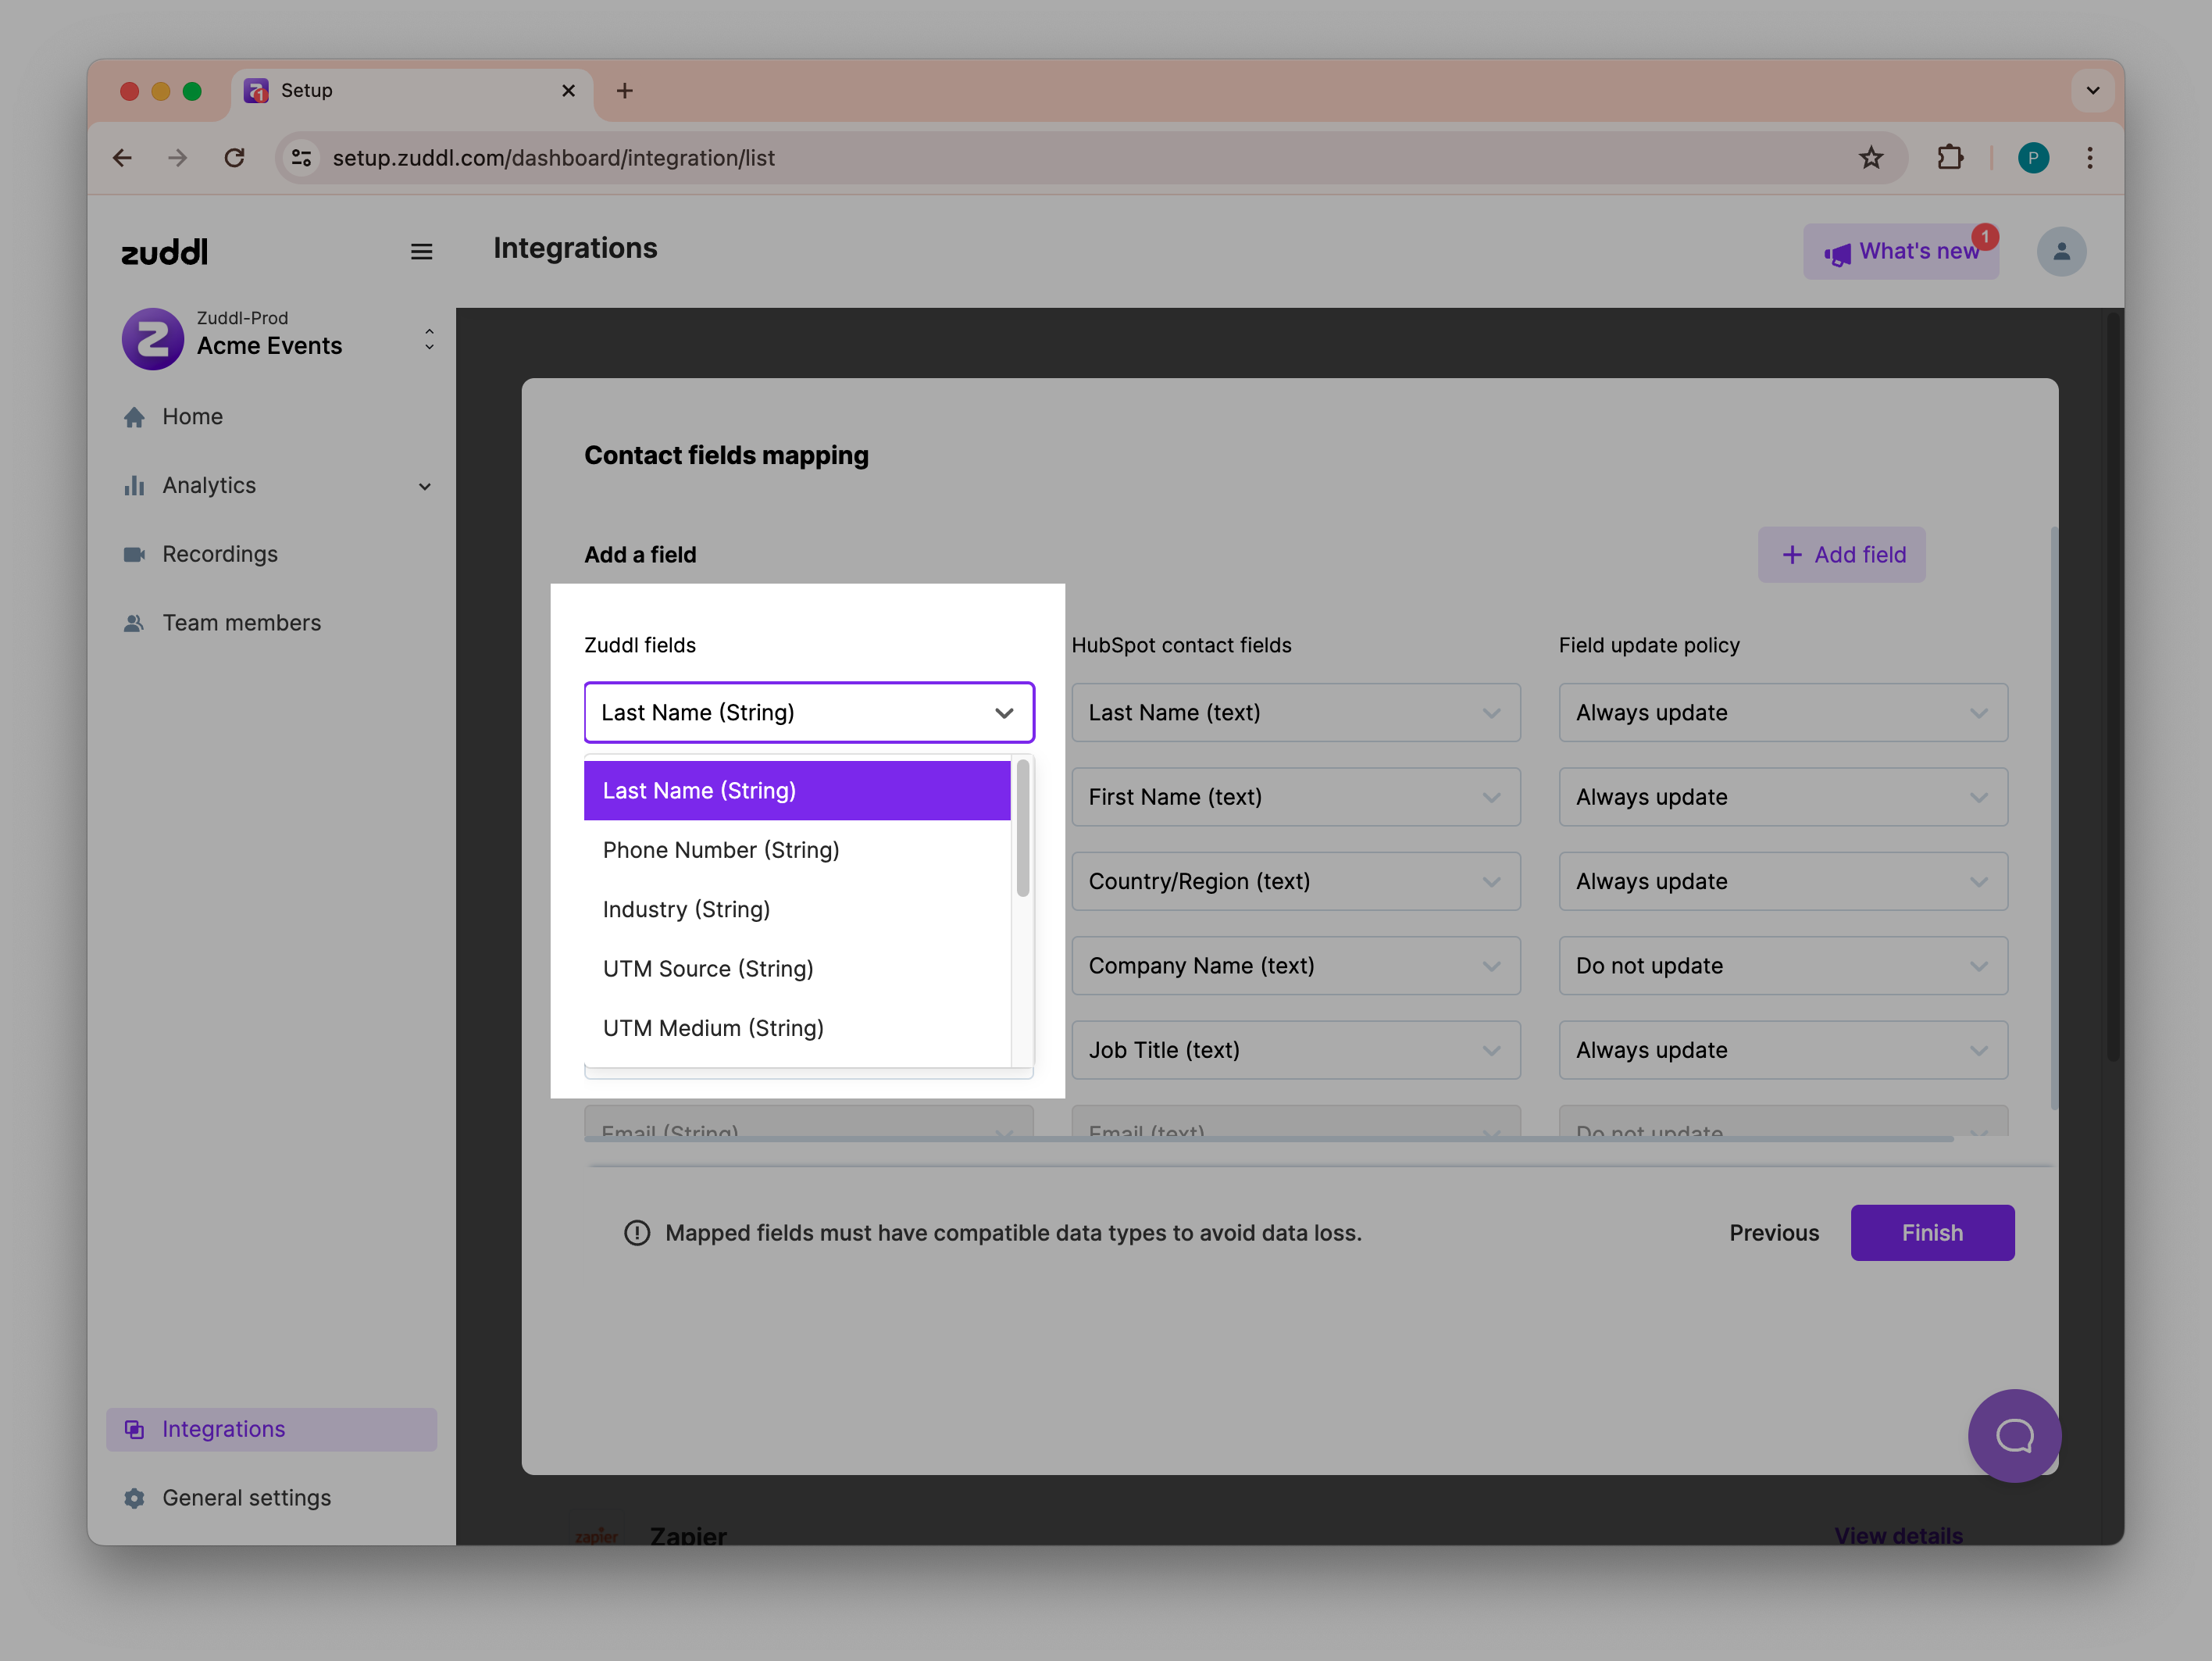This screenshot has height=1661, width=2212.
Task: Click the Add field button
Action: click(x=1841, y=555)
